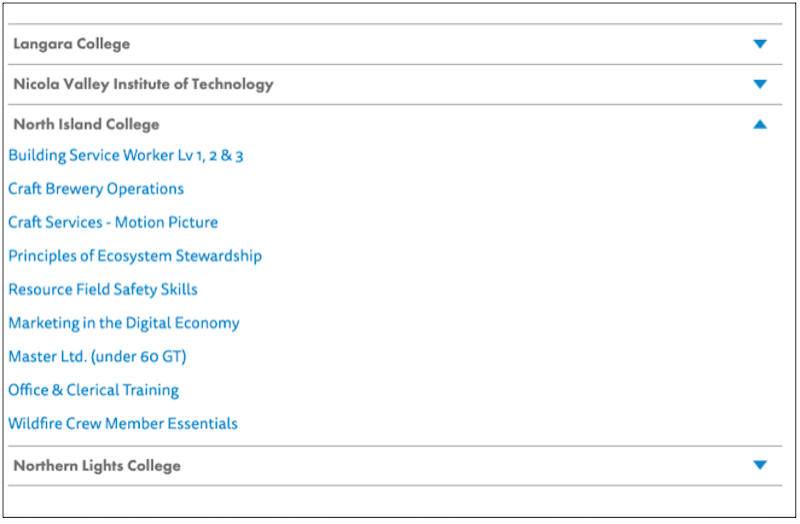Click the Nicola Valley Institute arrow icon
Image resolution: width=800 pixels, height=524 pixels.
point(759,84)
